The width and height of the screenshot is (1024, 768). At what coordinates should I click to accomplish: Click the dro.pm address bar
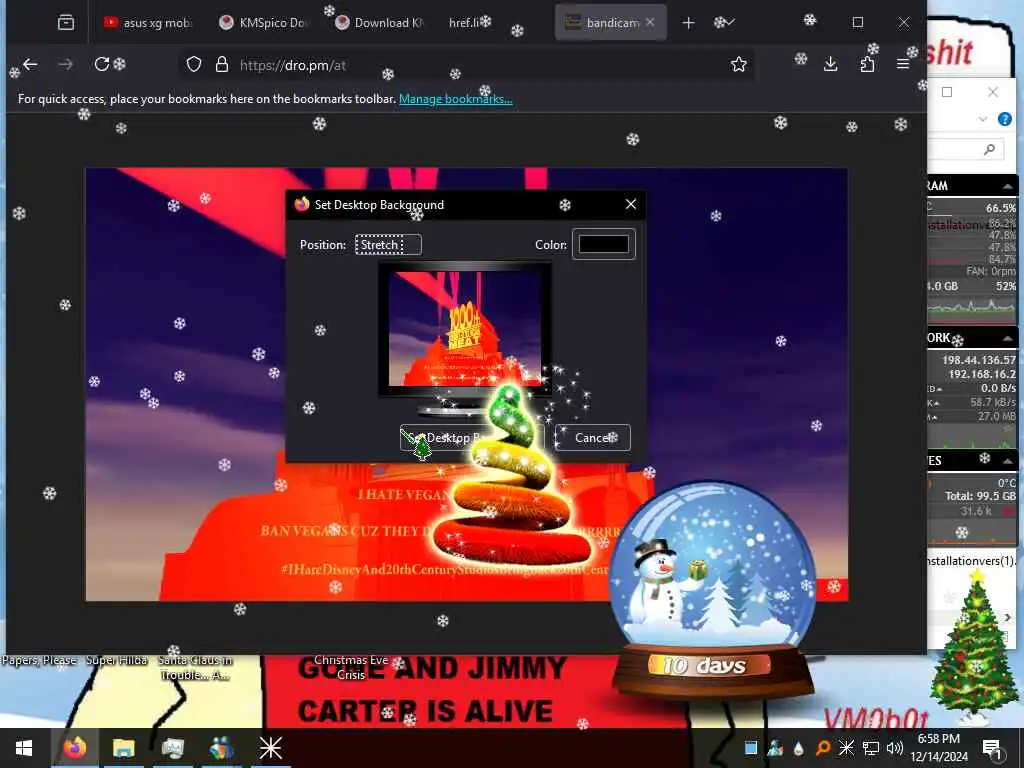467,64
